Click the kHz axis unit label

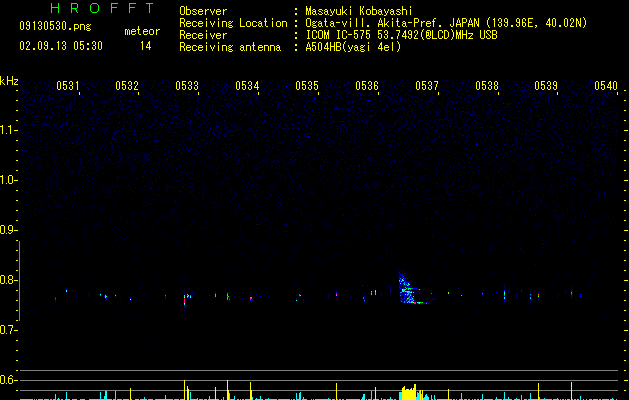pyautogui.click(x=9, y=81)
